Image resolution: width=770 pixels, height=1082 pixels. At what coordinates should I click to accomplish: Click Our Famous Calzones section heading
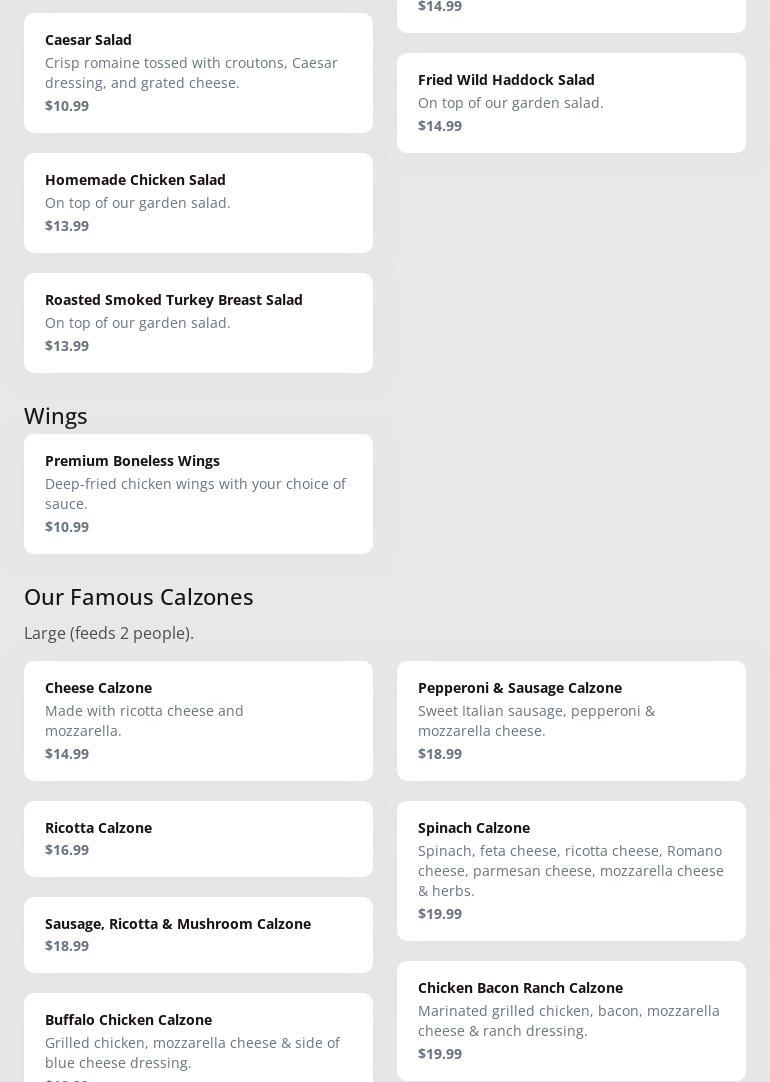coord(139,596)
